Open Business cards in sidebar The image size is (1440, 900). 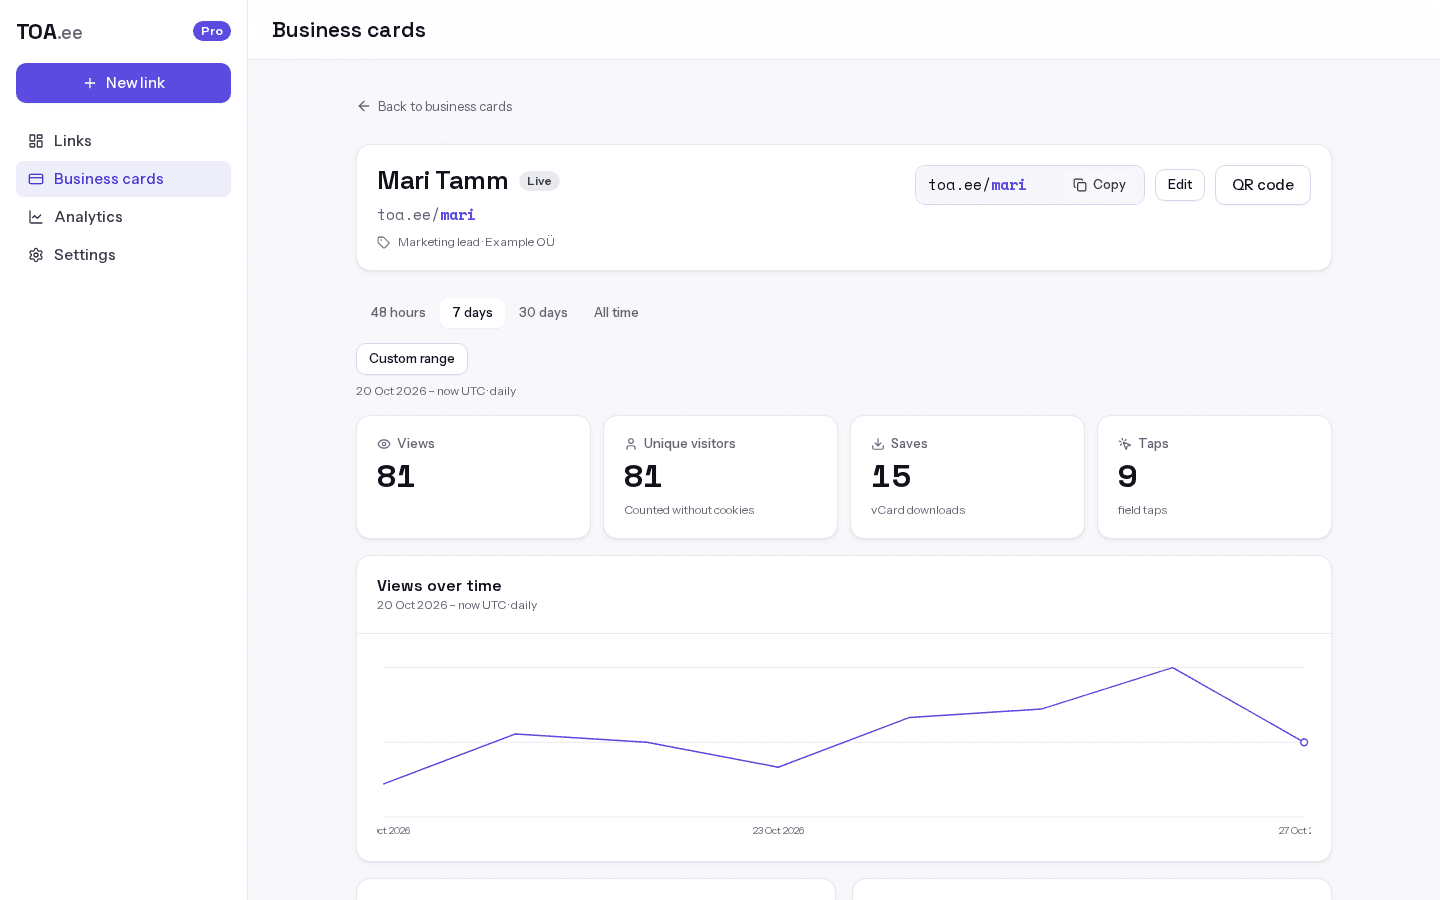coord(123,179)
